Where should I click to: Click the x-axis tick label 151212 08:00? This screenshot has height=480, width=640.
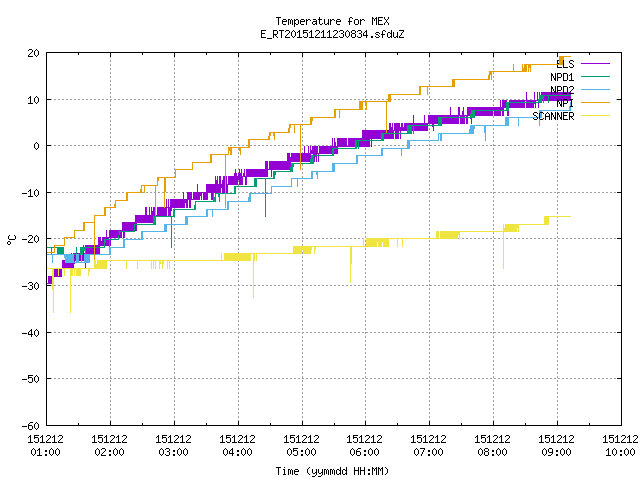coord(492,446)
